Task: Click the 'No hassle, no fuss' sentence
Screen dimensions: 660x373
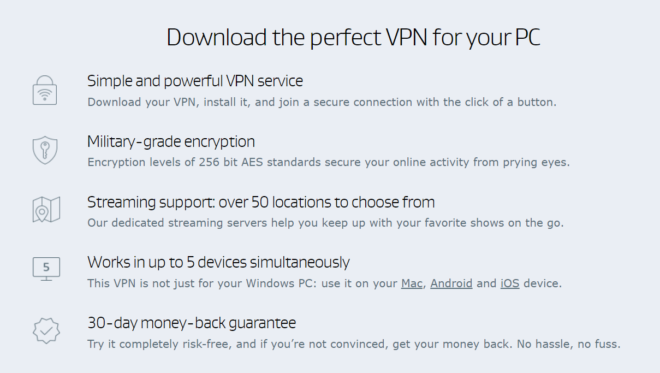Action: [x=569, y=344]
